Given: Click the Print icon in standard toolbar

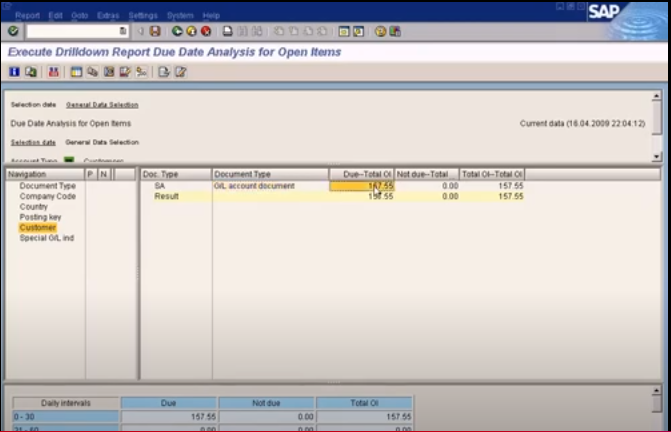Looking at the screenshot, I should coord(228,31).
